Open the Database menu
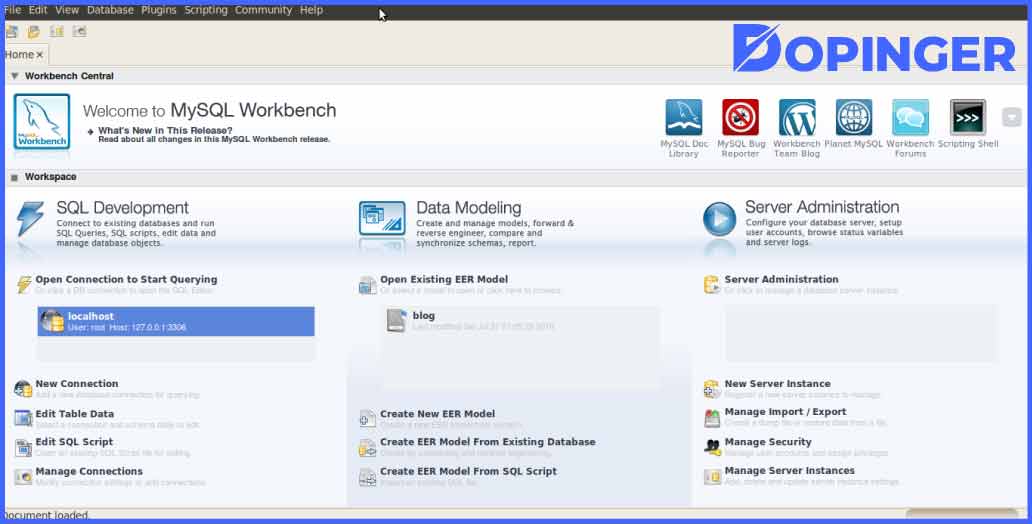Image resolution: width=1032 pixels, height=524 pixels. [x=110, y=10]
